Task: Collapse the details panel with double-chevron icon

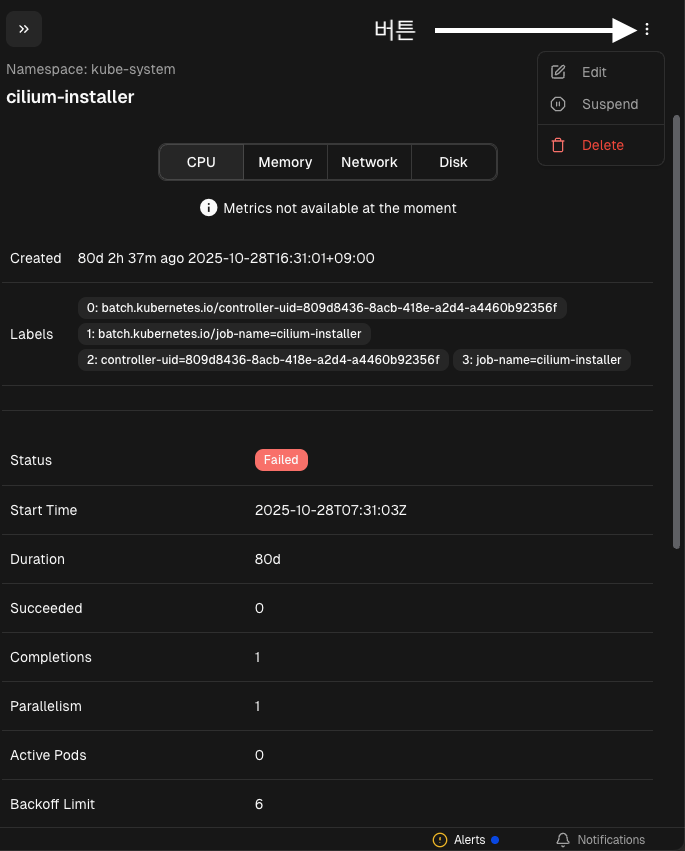Action: 24,30
